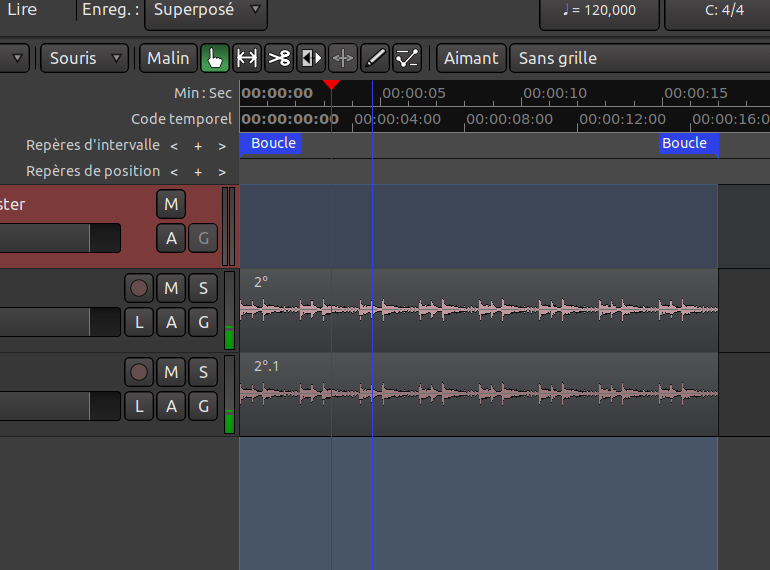Solo the 2°.1 track
This screenshot has height=570, width=770.
coord(203,373)
